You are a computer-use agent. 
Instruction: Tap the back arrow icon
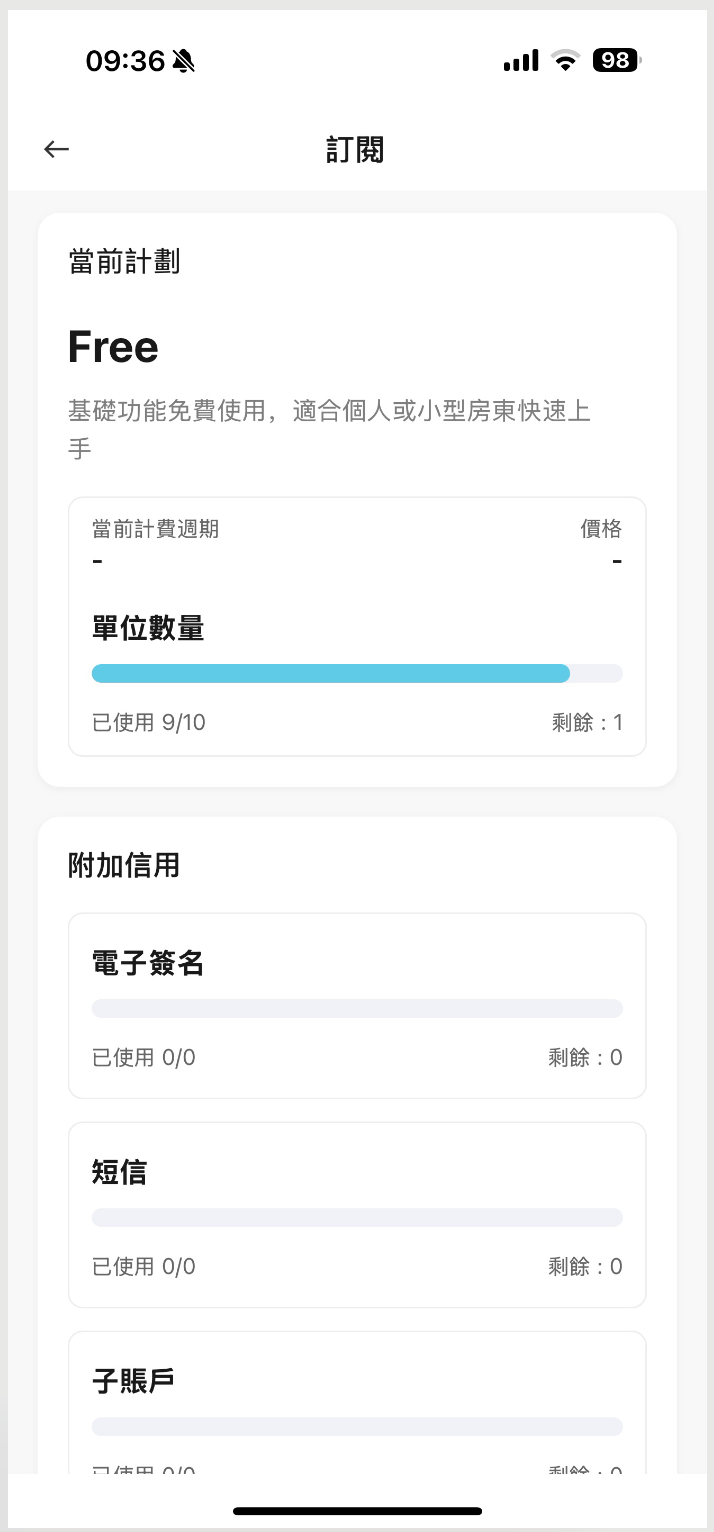[x=56, y=150]
